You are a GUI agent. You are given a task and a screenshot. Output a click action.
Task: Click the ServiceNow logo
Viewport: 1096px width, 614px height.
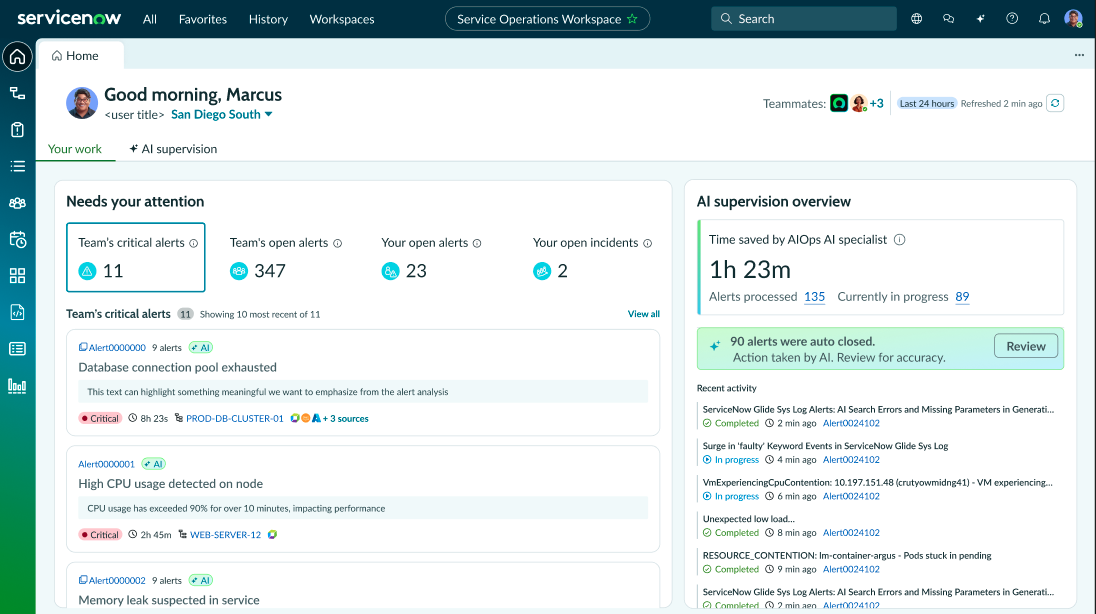click(x=69, y=18)
